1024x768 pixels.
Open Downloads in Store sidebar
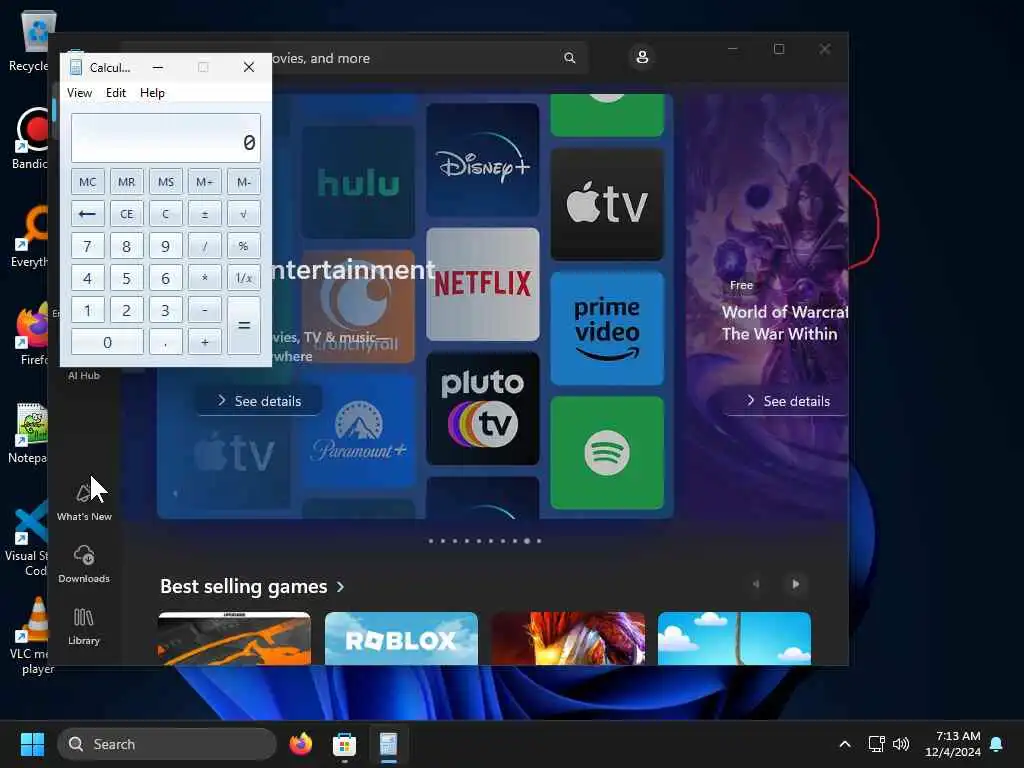pyautogui.click(x=84, y=564)
